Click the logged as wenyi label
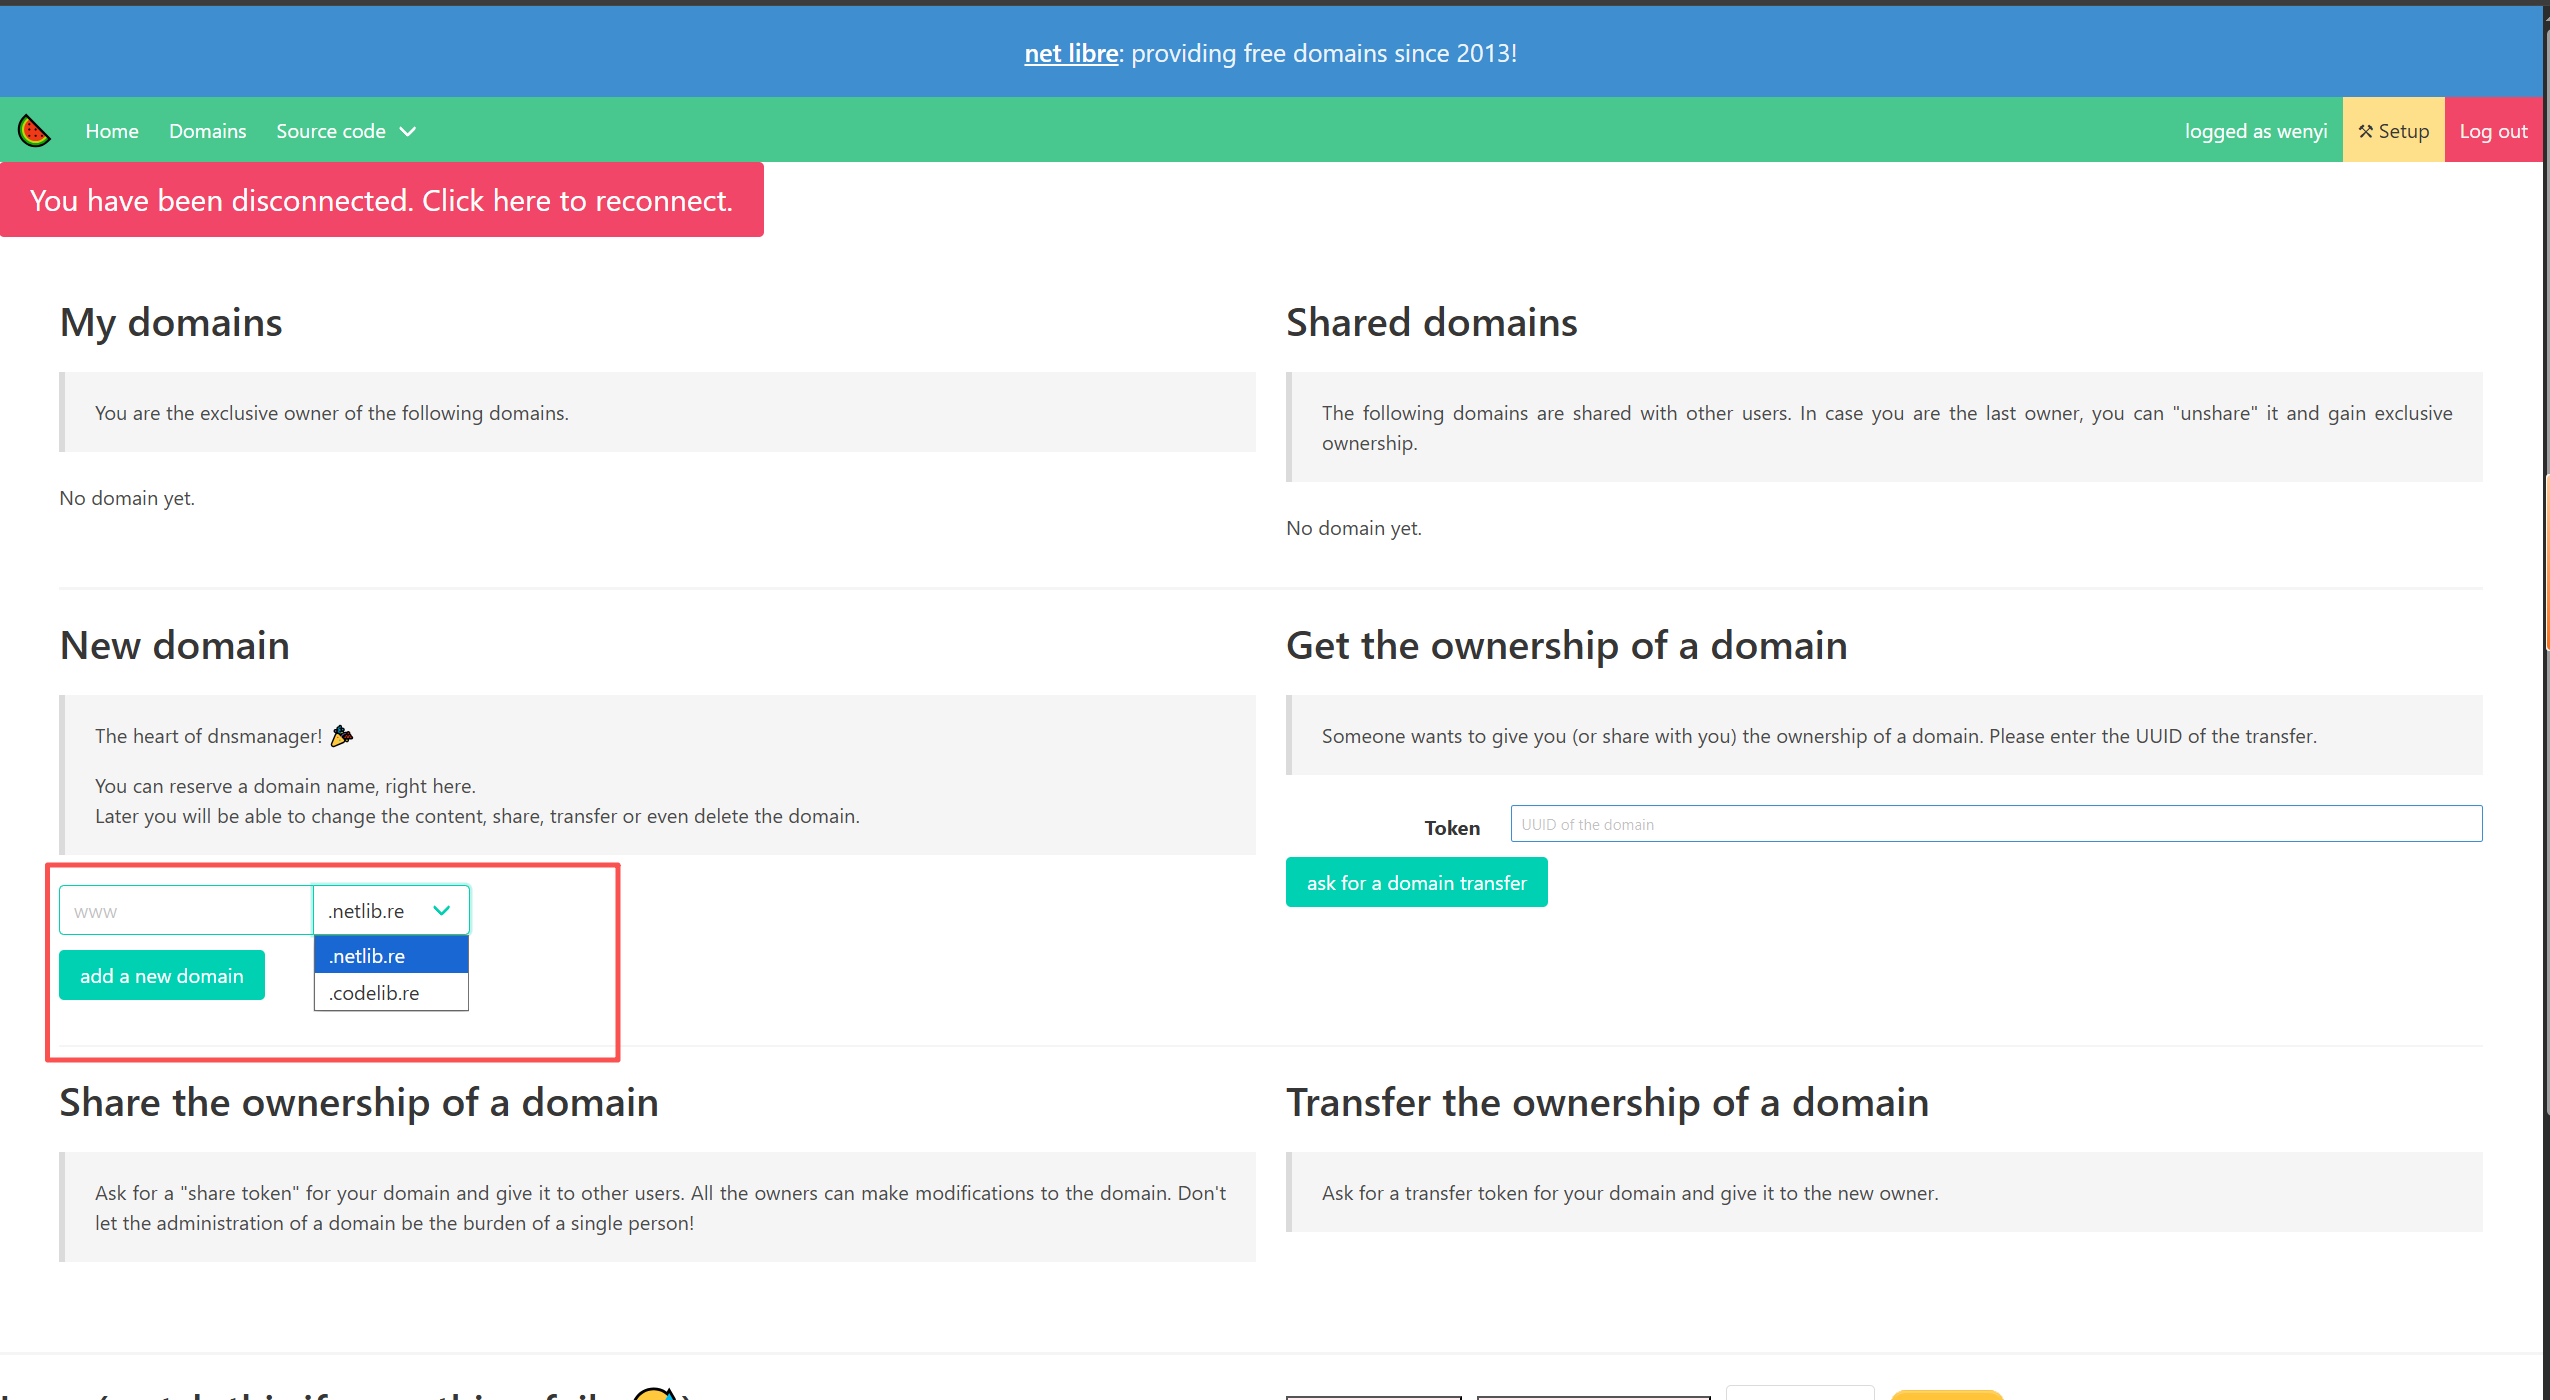The height and width of the screenshot is (1400, 2550). coord(2255,131)
